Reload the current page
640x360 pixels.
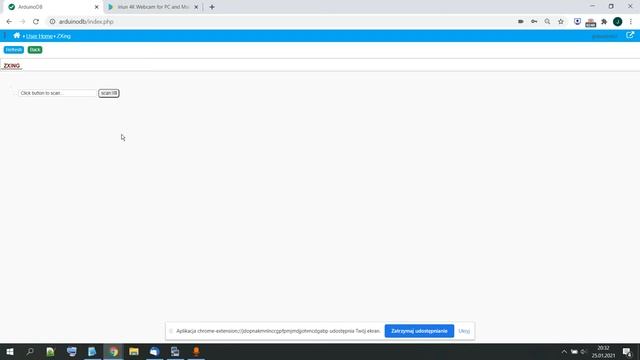coord(36,22)
